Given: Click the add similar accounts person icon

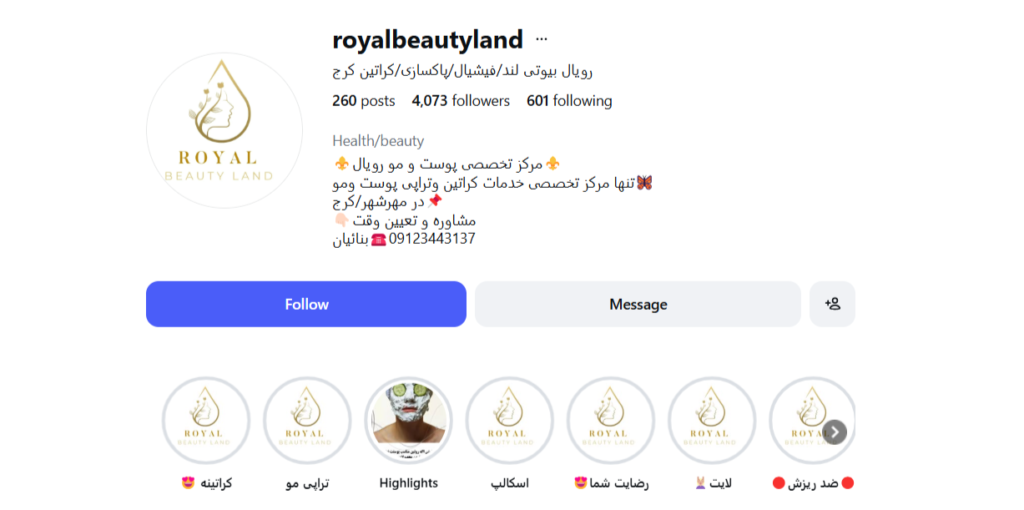Looking at the screenshot, I should (832, 304).
